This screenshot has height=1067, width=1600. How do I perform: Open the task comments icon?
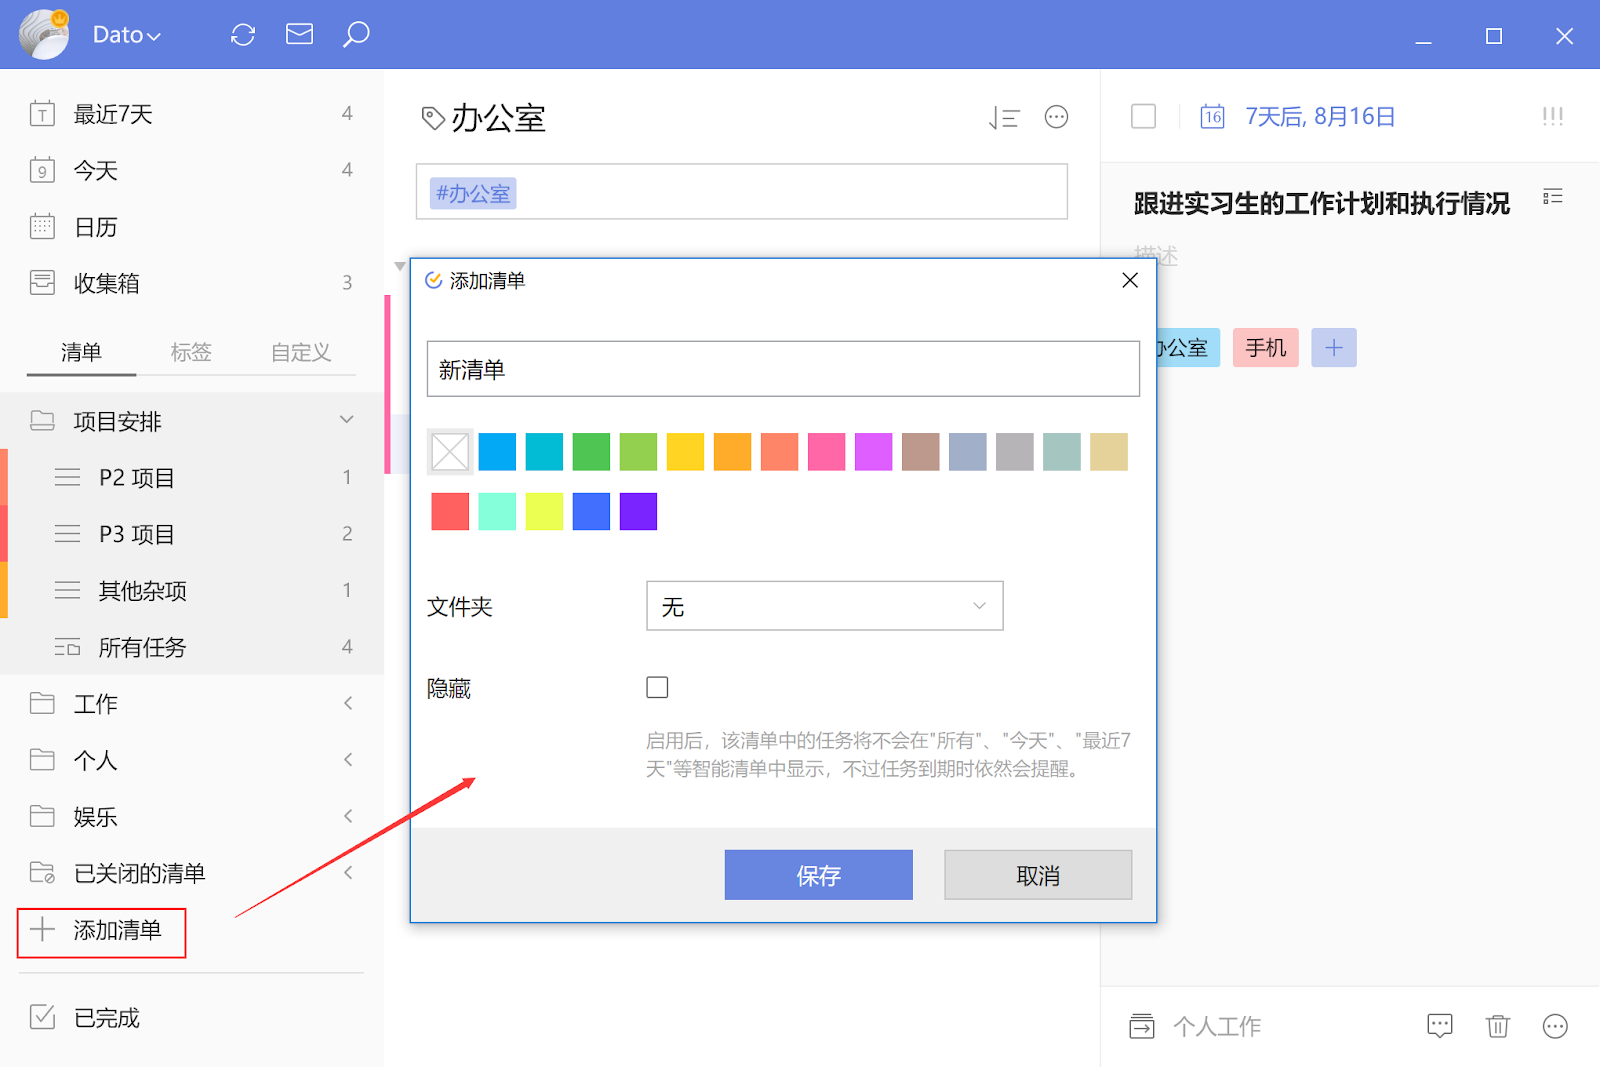[x=1440, y=1026]
